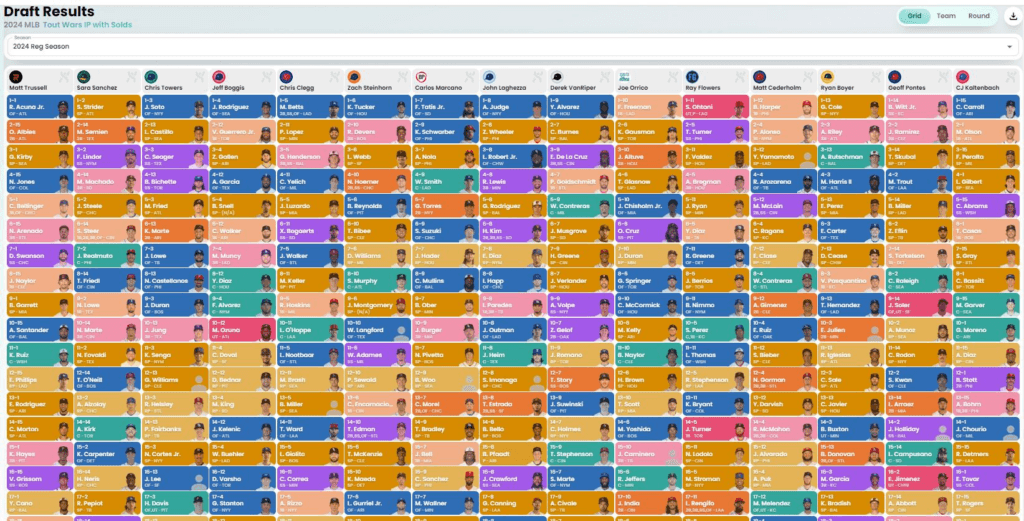
Task: Click Sara Sanchez's team avatar icon
Action: tap(83, 76)
